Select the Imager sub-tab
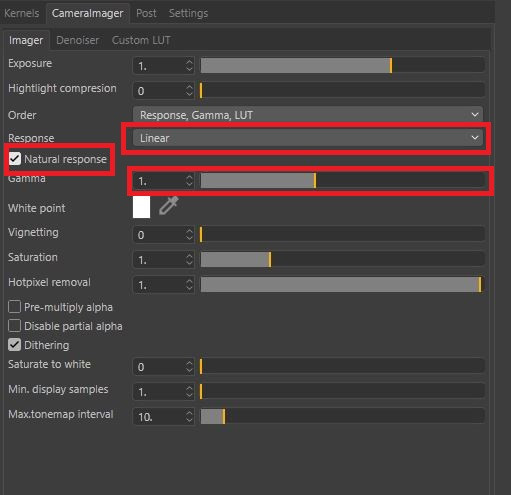Screen dimensions: 511x495 (26, 40)
